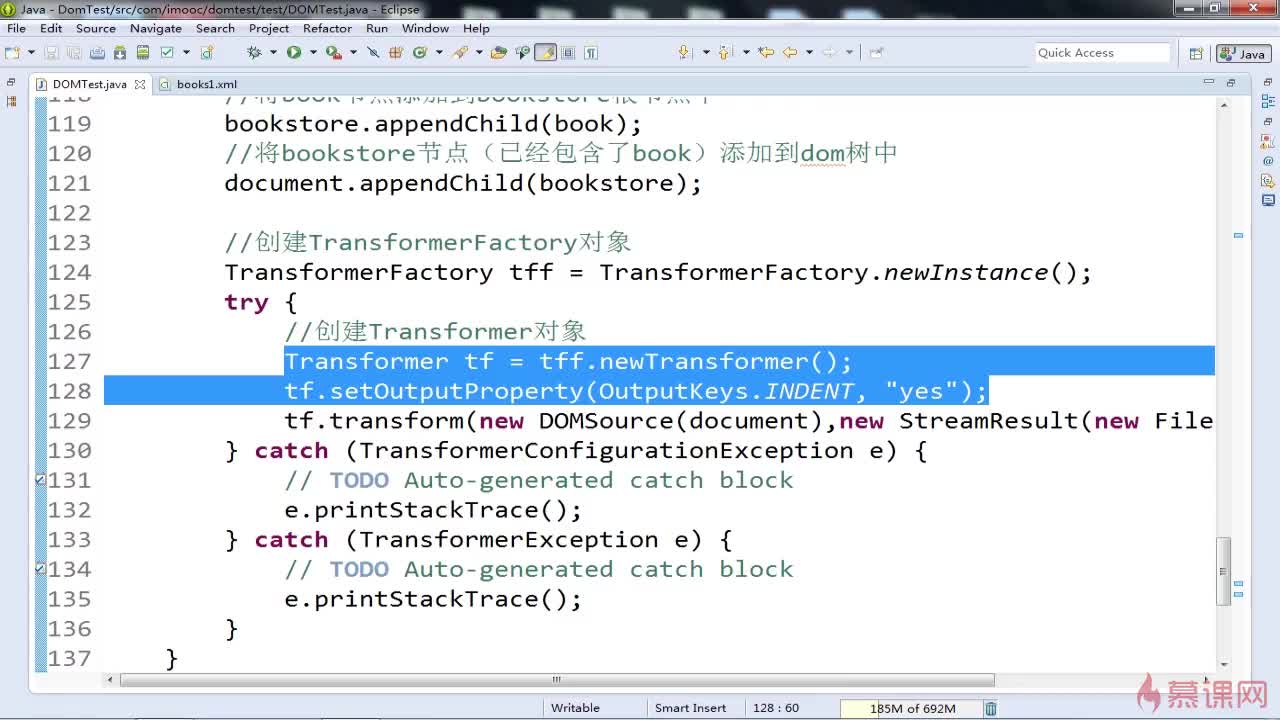Open the Javadoc @ view icon
The width and height of the screenshot is (1280, 720).
click(1268, 160)
